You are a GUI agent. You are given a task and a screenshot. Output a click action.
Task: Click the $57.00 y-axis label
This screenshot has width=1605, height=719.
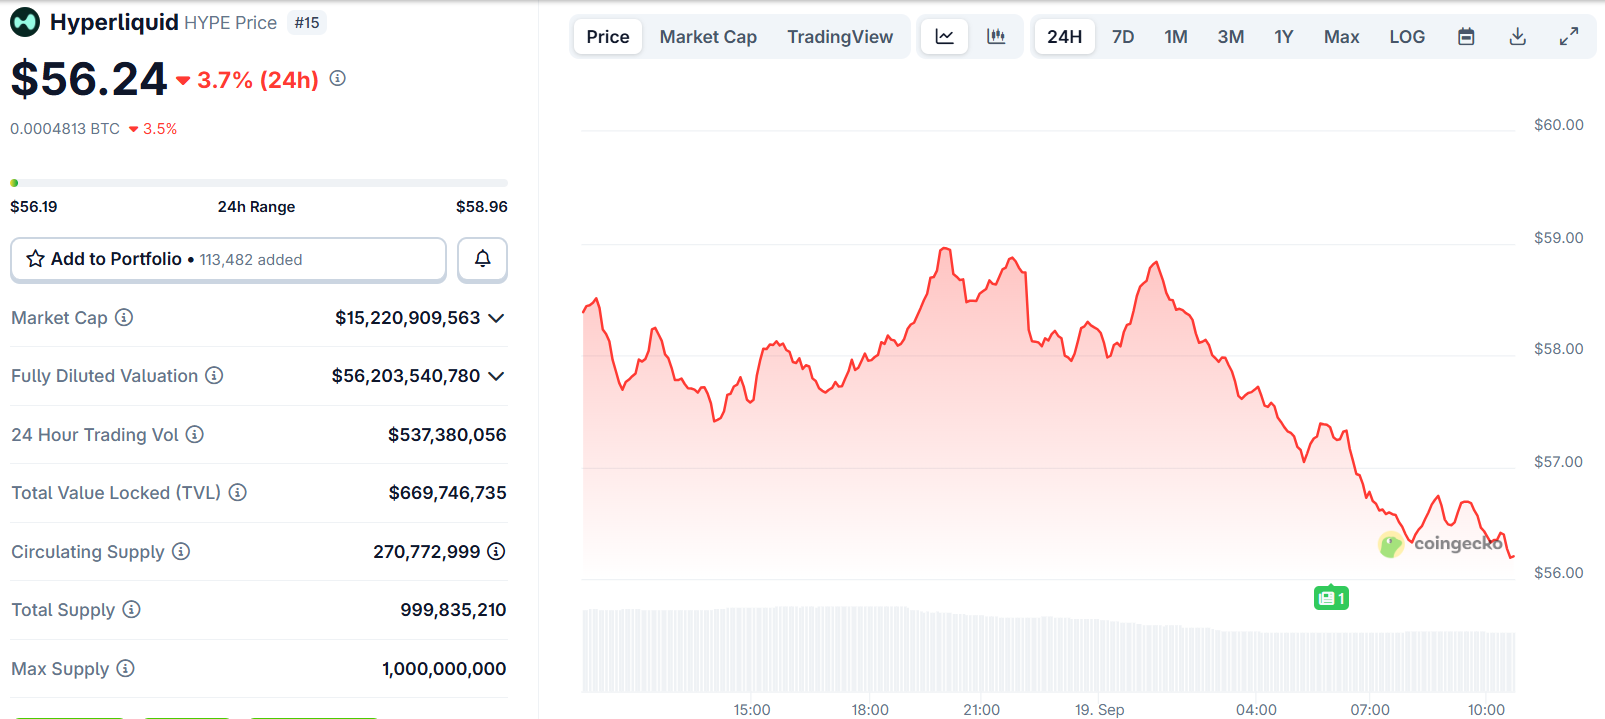[x=1559, y=462]
